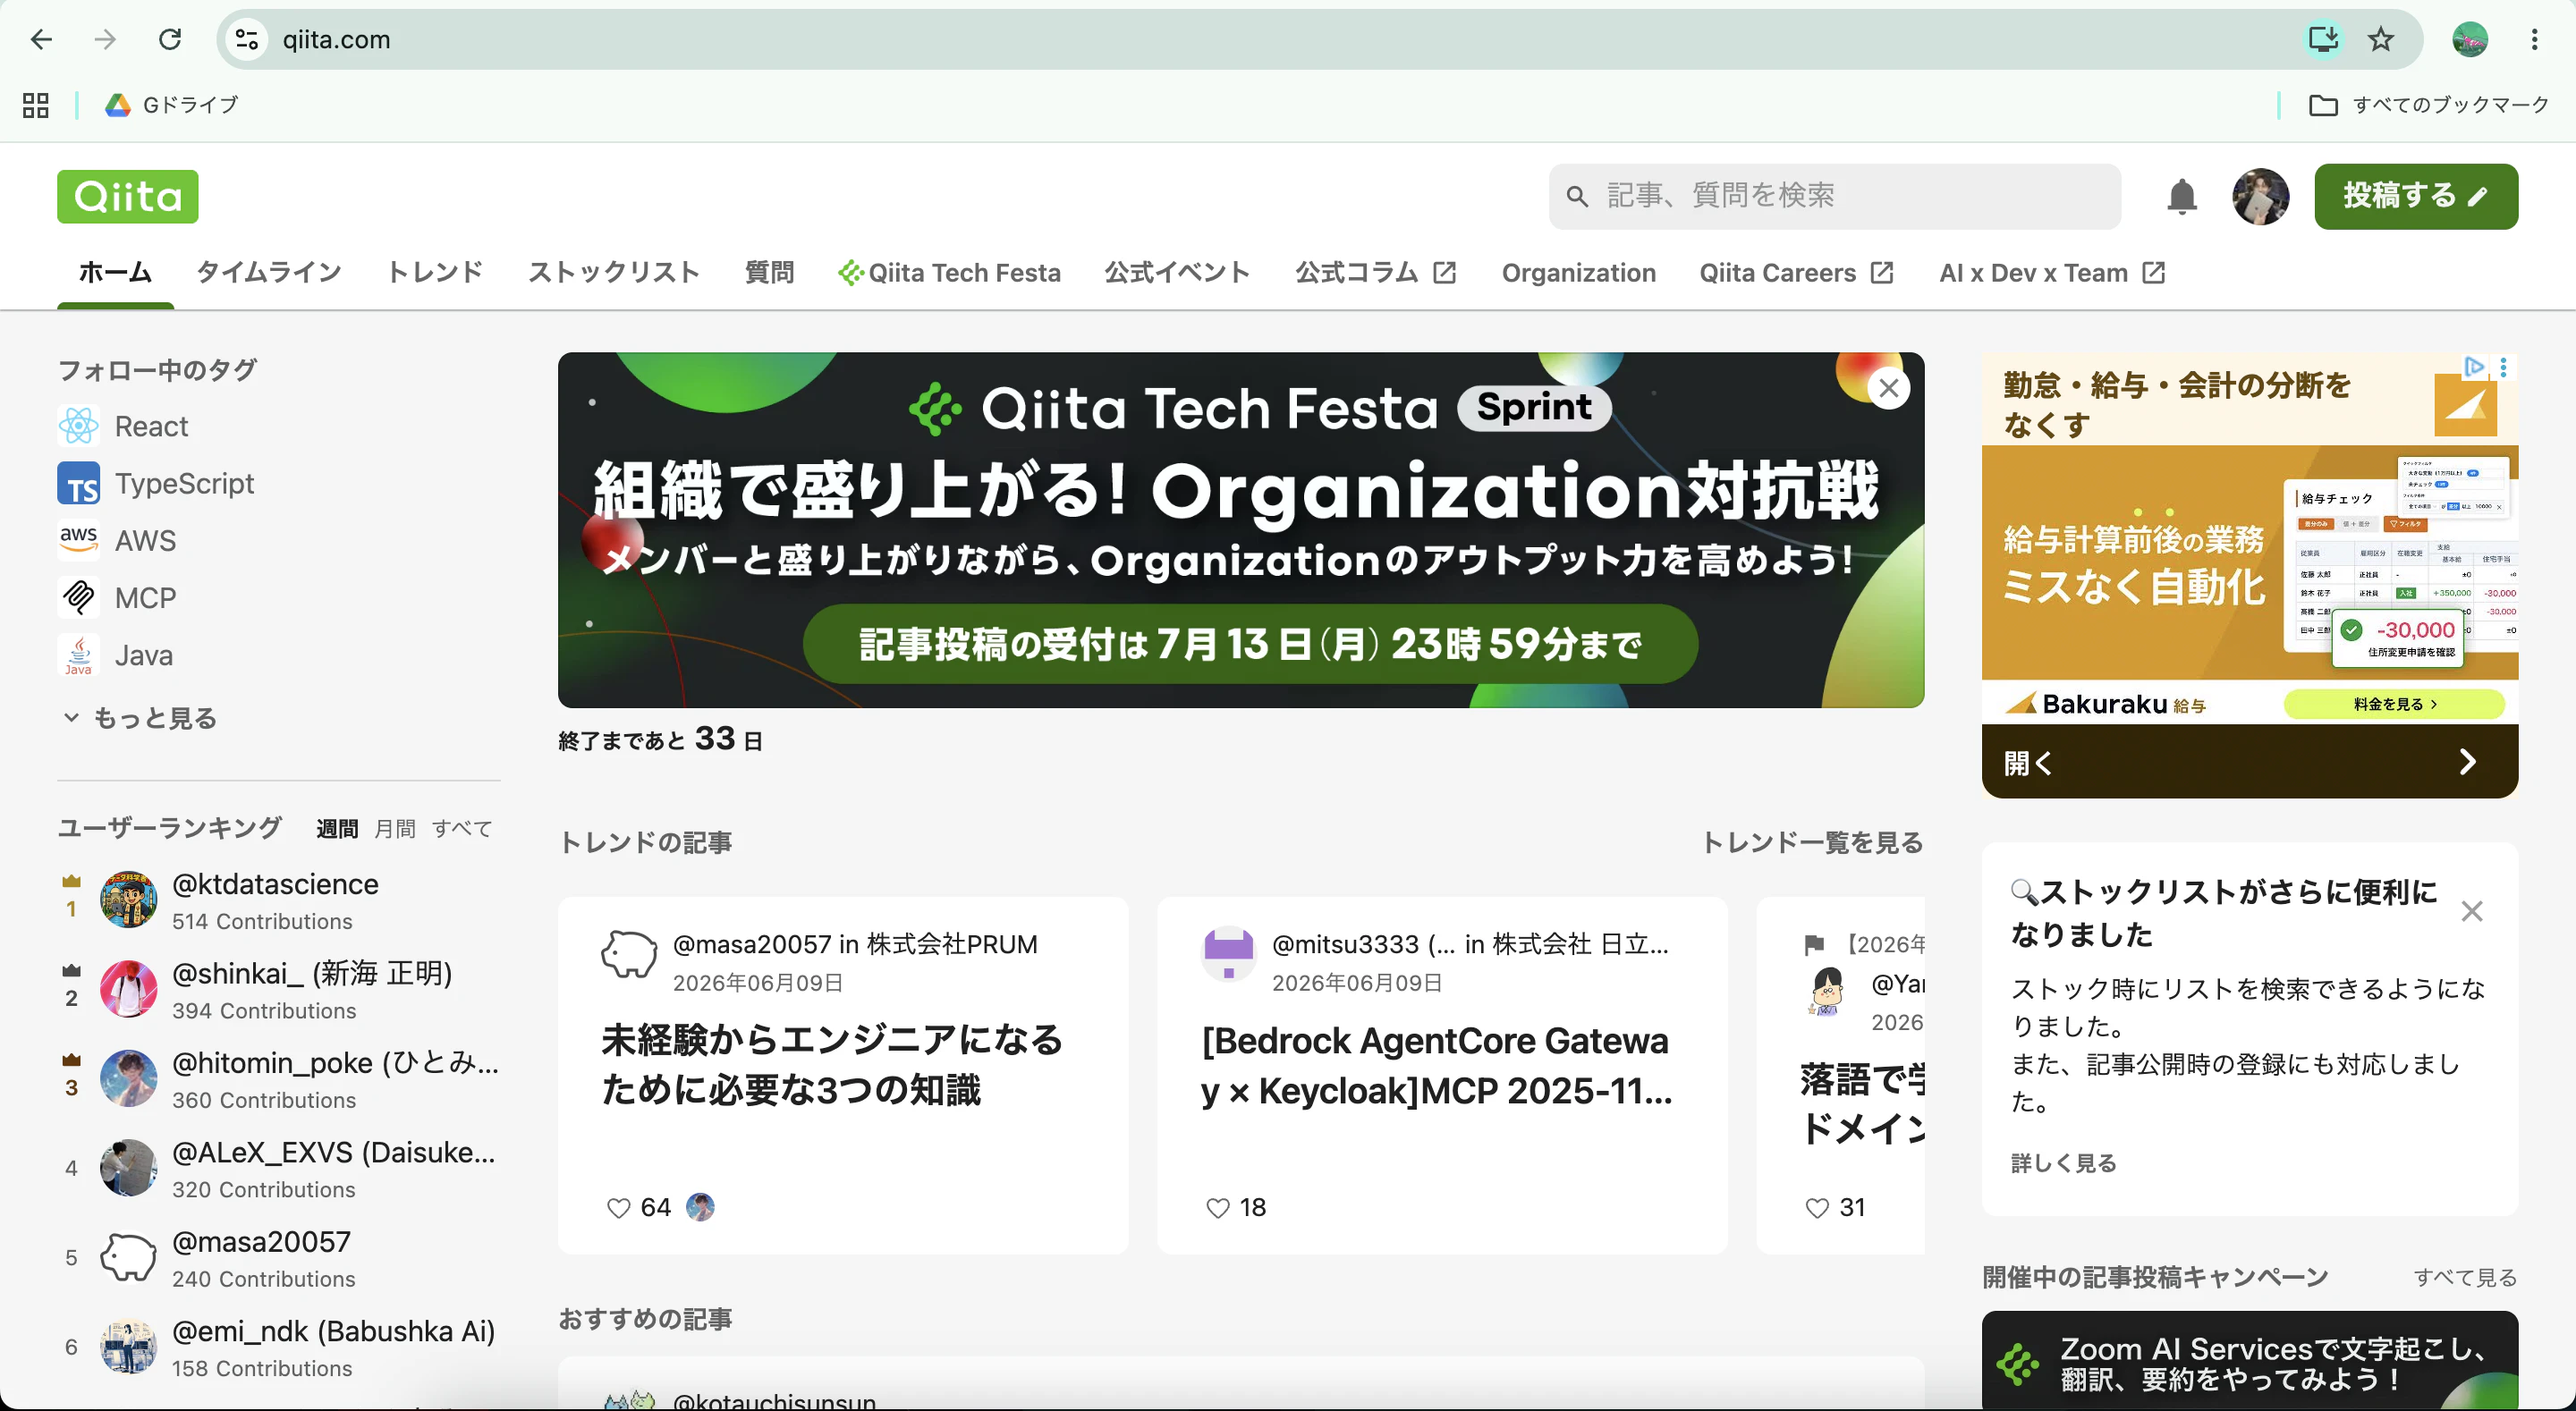Open the Chrome profile avatar

(x=2470, y=39)
